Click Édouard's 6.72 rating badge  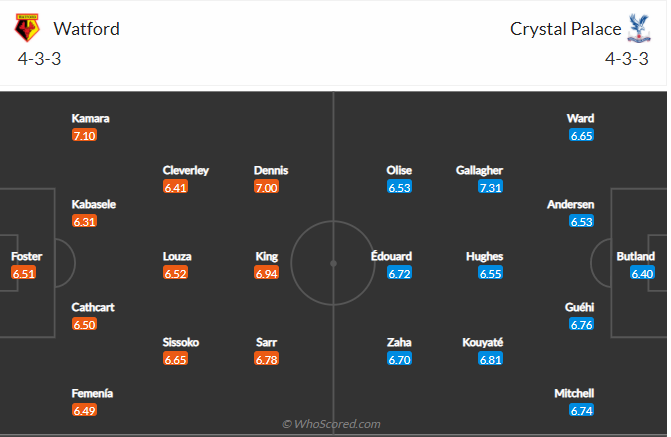click(x=399, y=273)
